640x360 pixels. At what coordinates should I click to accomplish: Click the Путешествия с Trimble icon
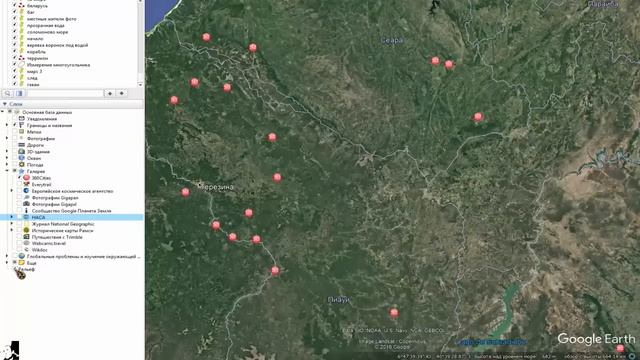point(27,237)
